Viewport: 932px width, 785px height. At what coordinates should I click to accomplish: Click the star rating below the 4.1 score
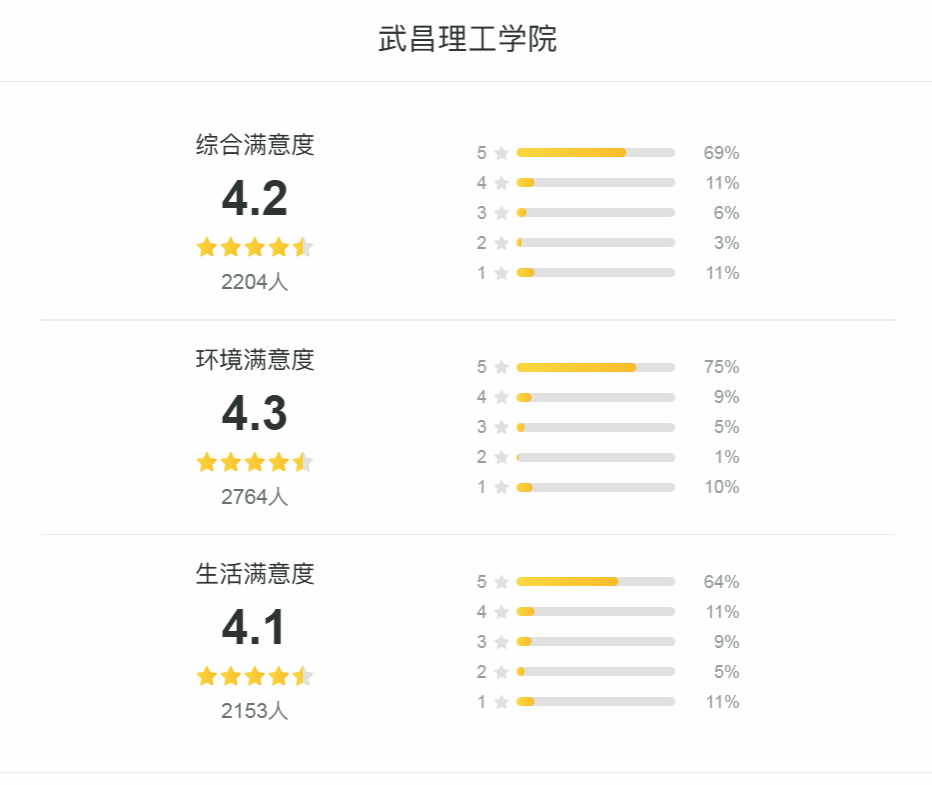point(255,677)
